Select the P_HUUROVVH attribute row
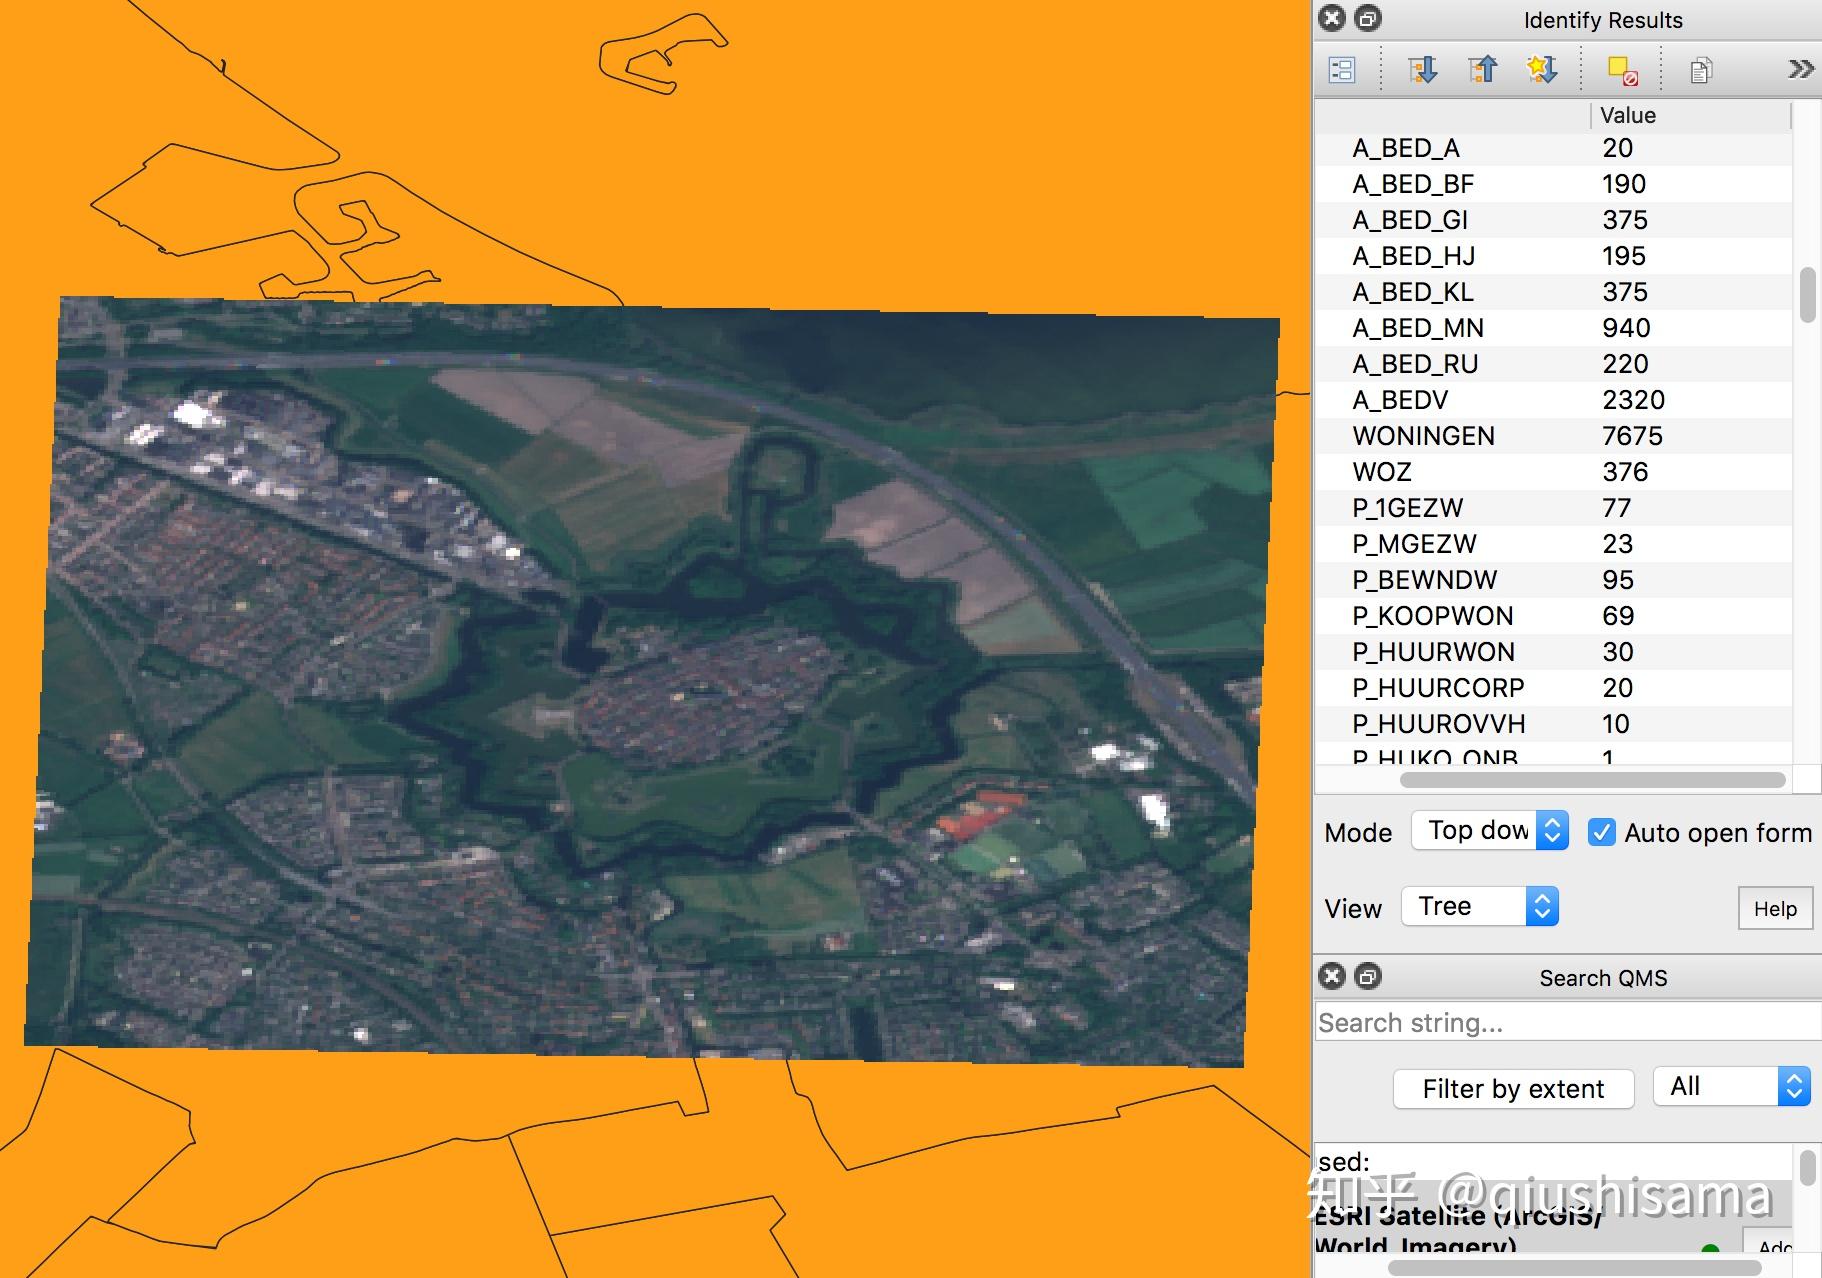The height and width of the screenshot is (1278, 1822). (x=1553, y=724)
